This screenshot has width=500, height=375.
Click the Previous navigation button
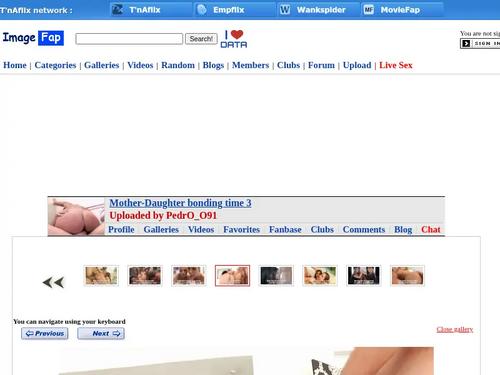pos(45,333)
